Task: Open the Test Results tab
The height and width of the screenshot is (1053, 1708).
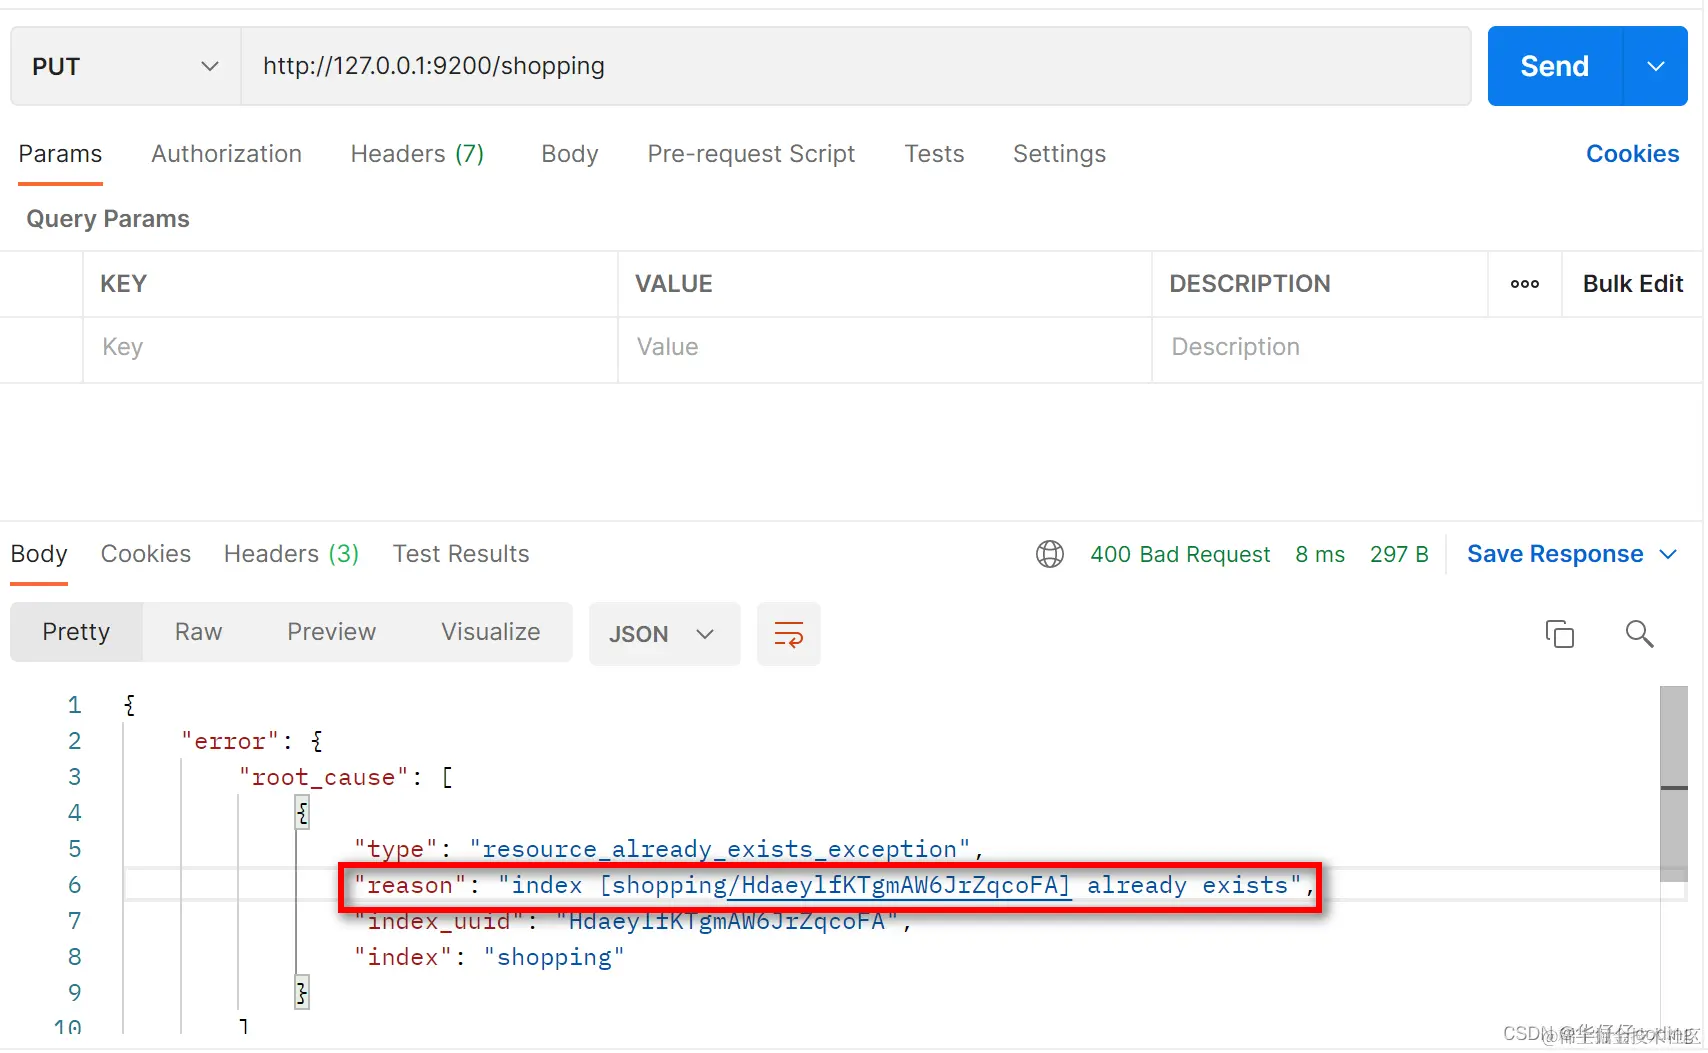Action: [x=461, y=554]
